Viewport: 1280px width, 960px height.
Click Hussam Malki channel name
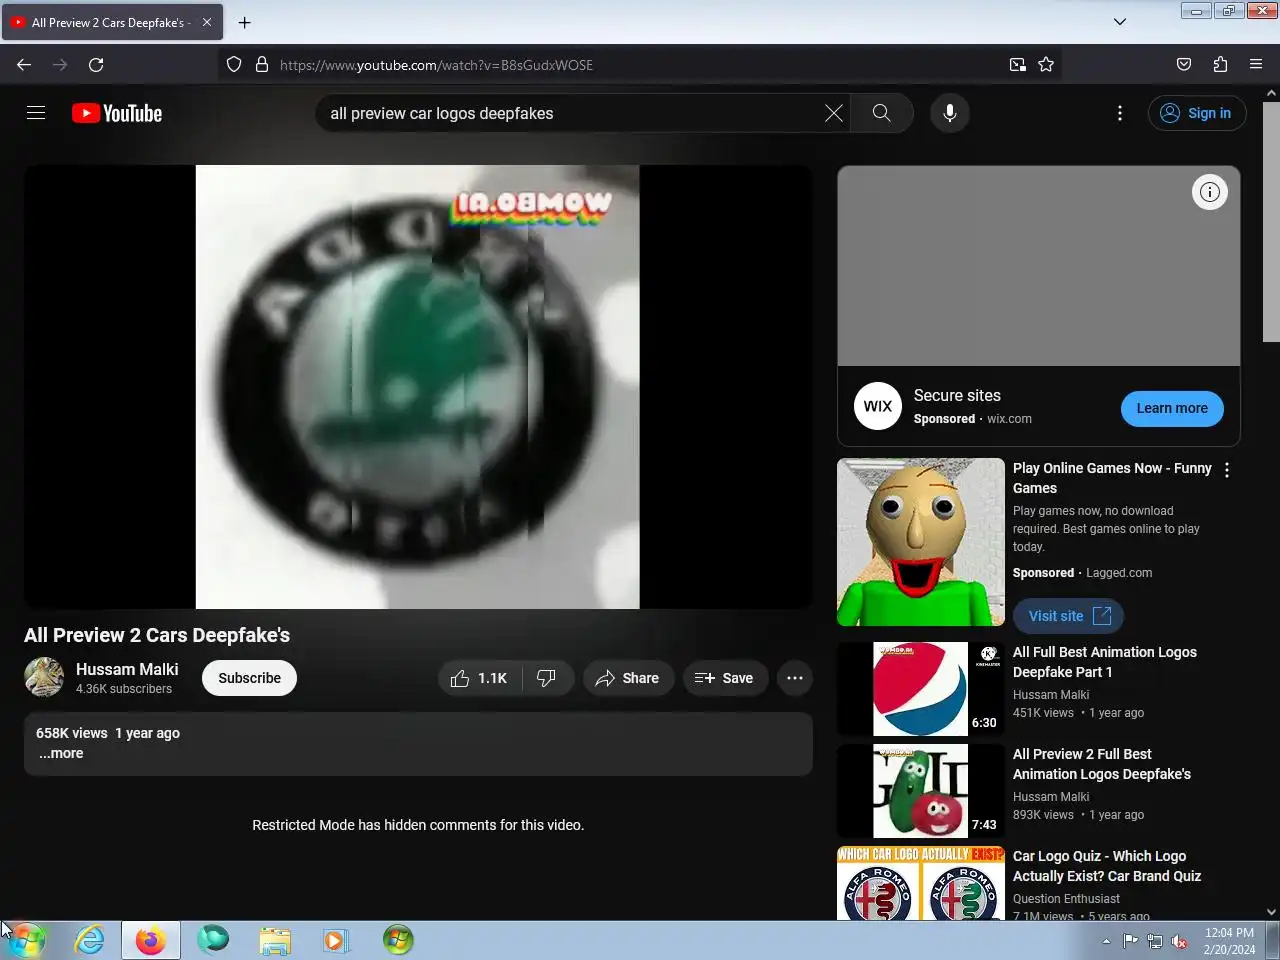127,669
